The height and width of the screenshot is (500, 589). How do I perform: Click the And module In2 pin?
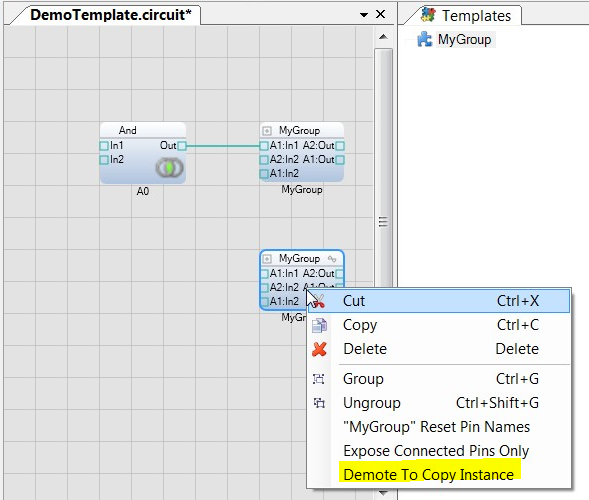click(104, 160)
